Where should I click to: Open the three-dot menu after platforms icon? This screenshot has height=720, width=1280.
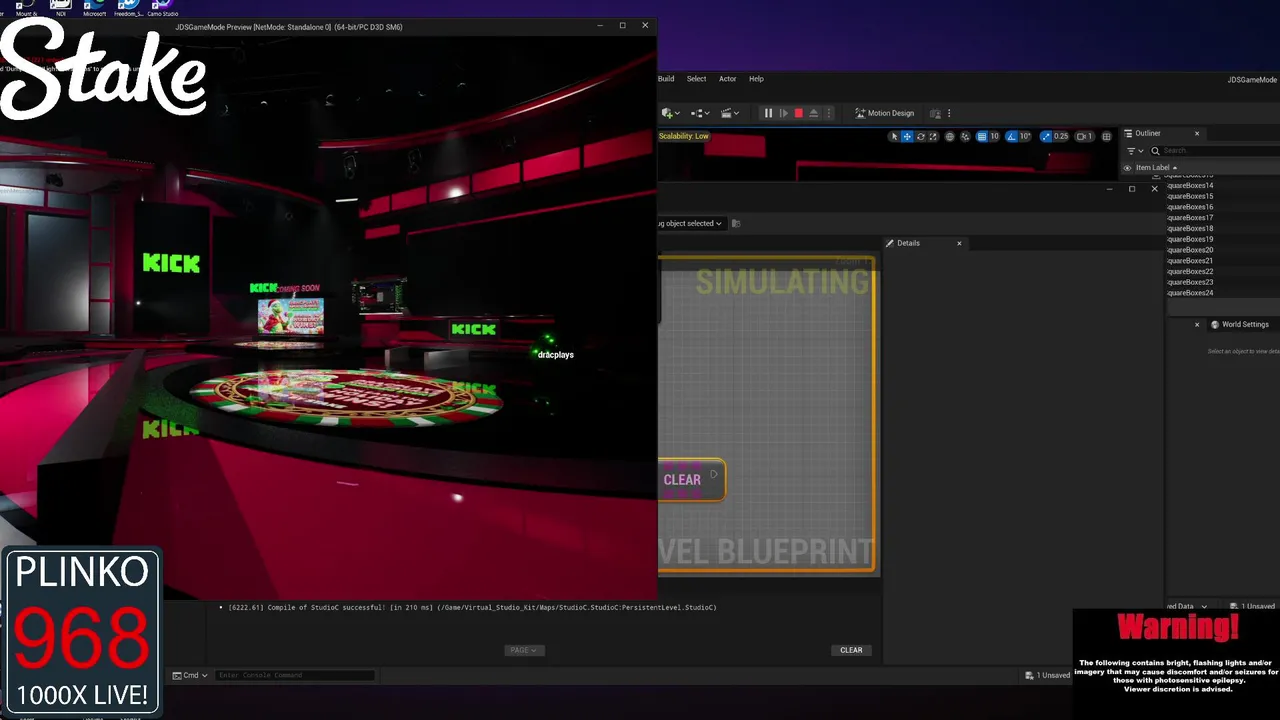949,113
